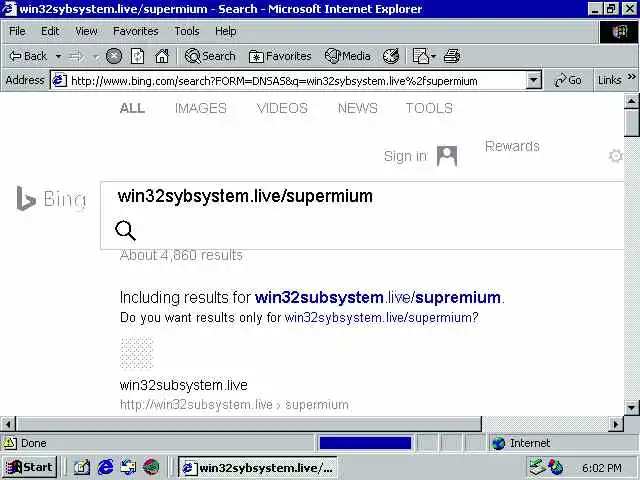
Task: Click the Stop loading icon
Action: pyautogui.click(x=114, y=56)
